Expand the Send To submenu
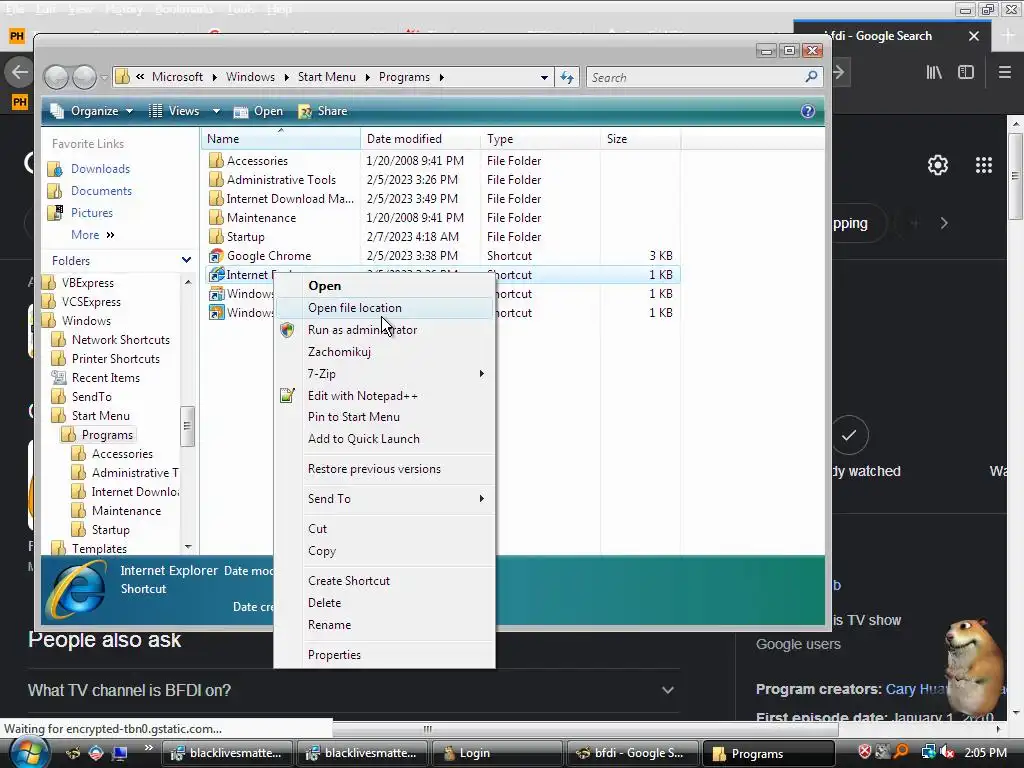The height and width of the screenshot is (768, 1024). coord(482,499)
